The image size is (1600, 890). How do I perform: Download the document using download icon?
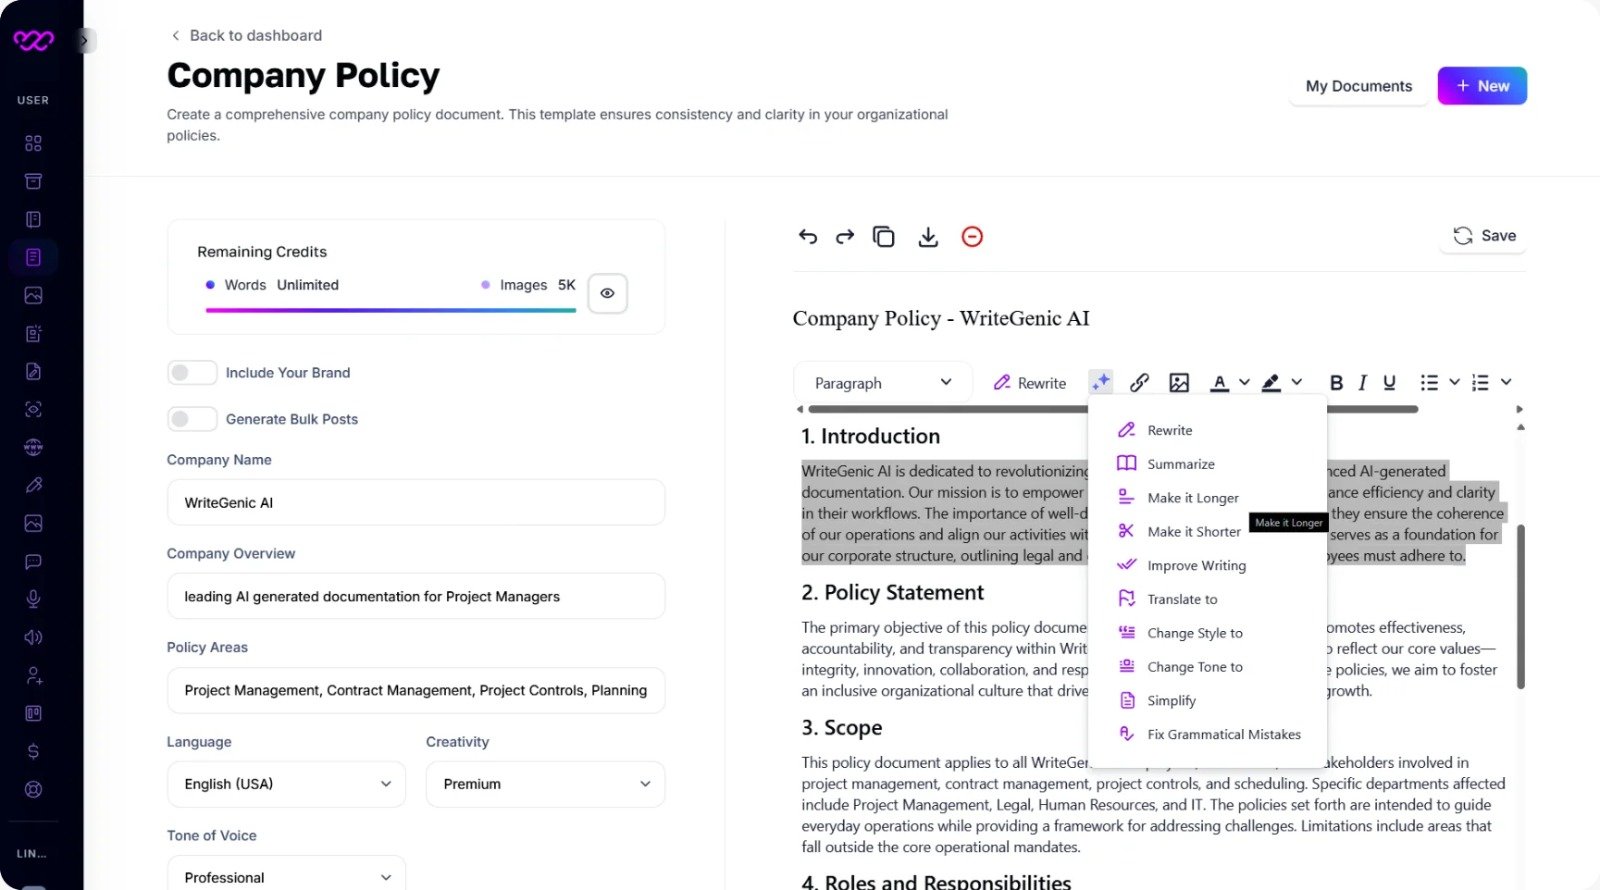point(928,236)
